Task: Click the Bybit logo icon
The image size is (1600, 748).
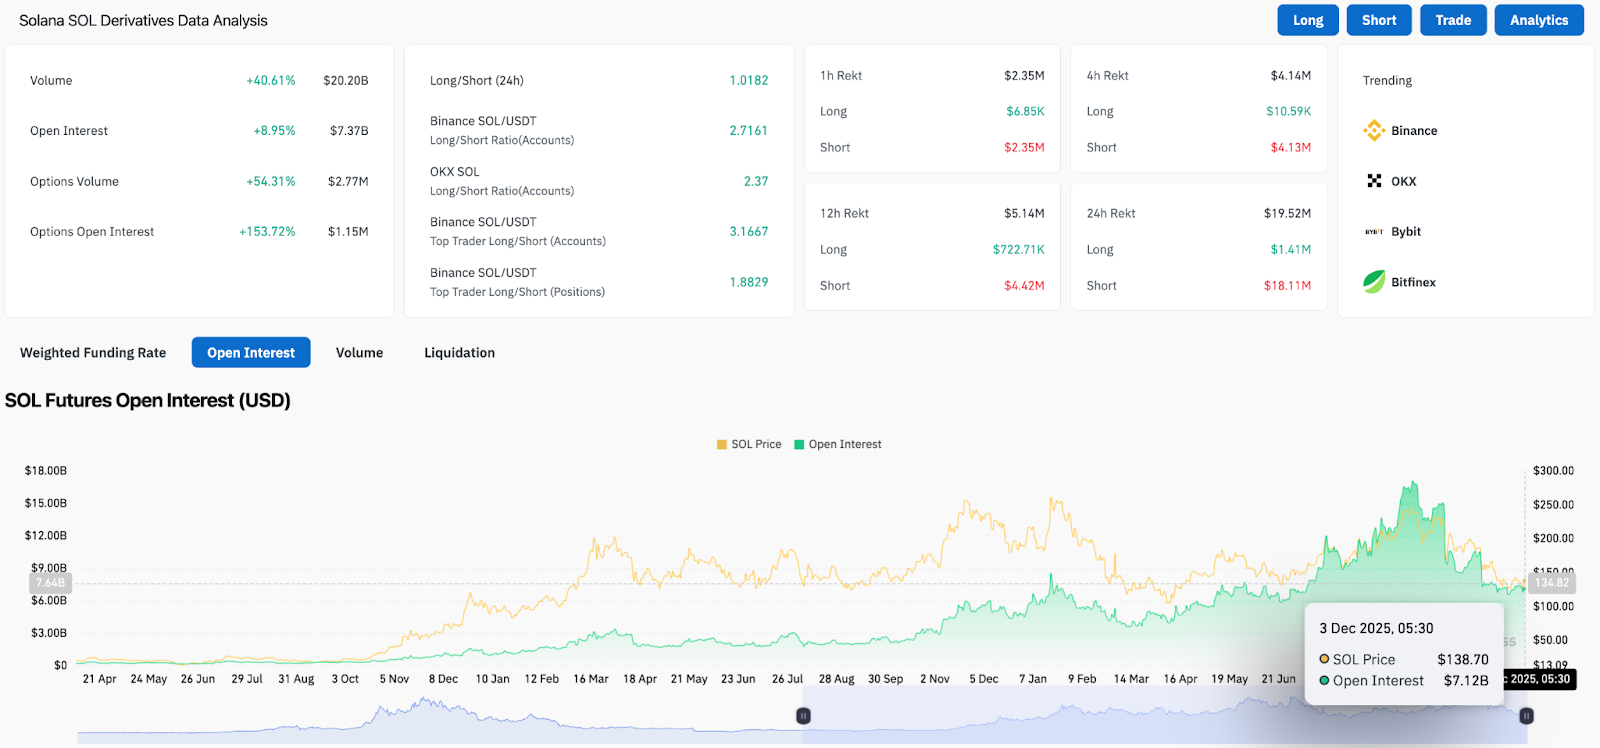Action: [x=1374, y=232]
